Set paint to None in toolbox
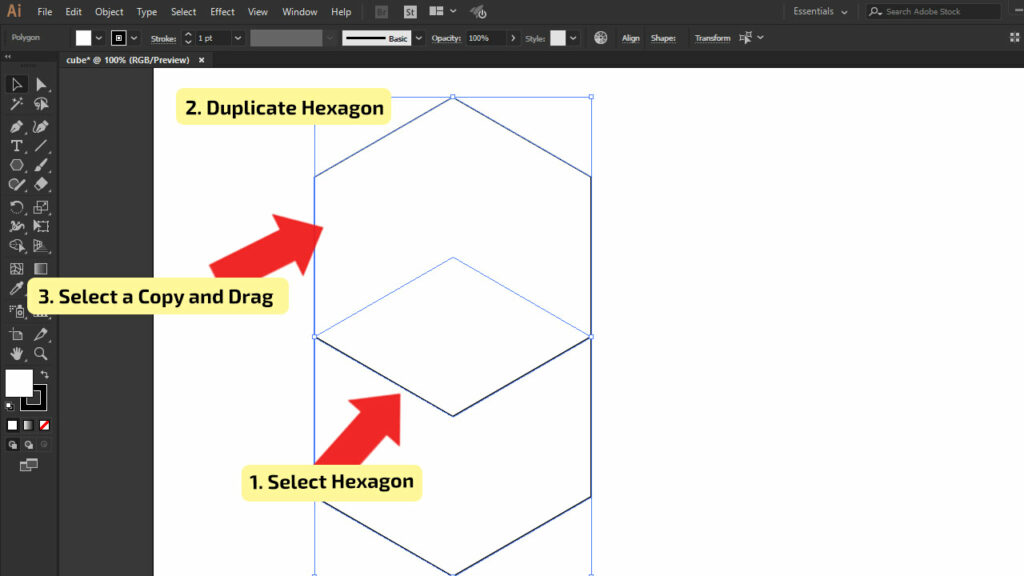The image size is (1024, 576). (x=45, y=425)
